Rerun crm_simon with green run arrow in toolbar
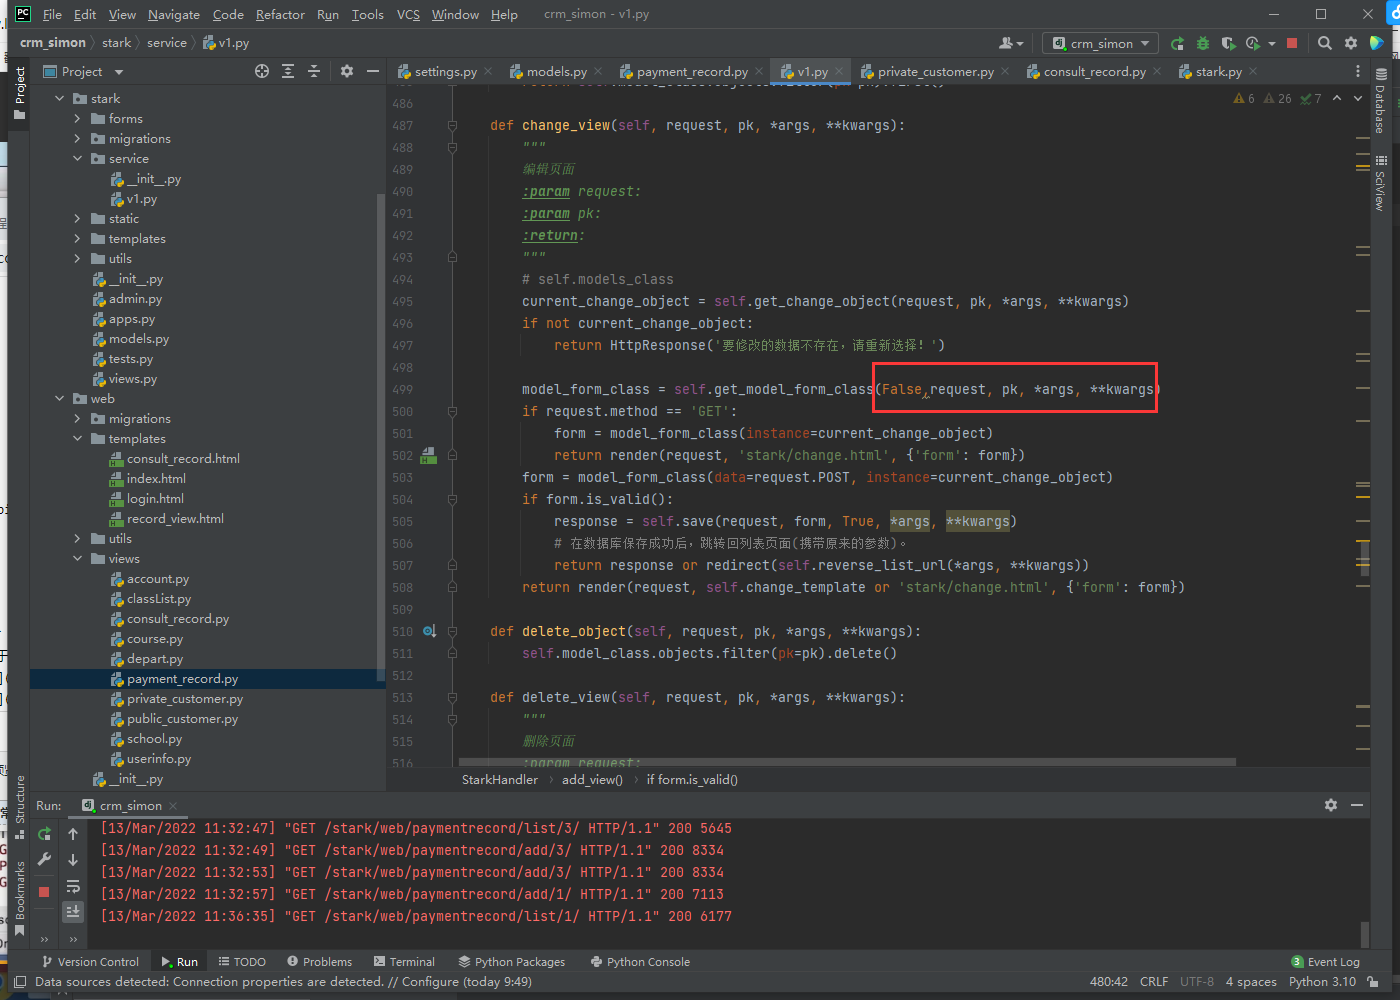Screen dimensions: 1400x1000 pos(1177,43)
